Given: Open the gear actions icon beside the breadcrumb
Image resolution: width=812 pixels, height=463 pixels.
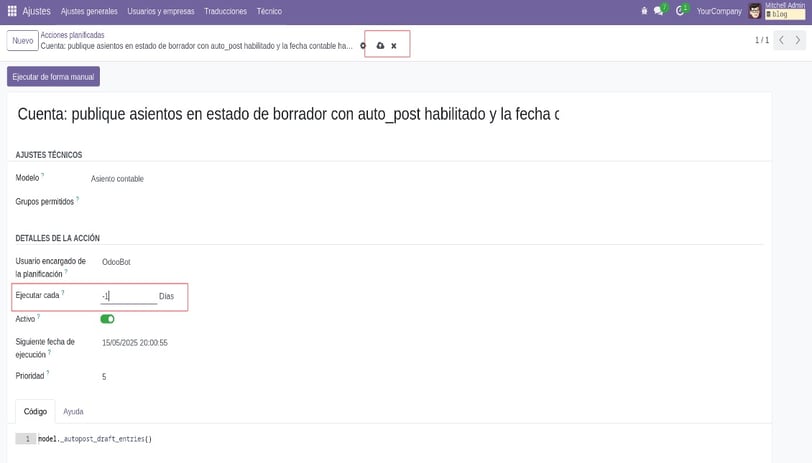Looking at the screenshot, I should pyautogui.click(x=363, y=46).
